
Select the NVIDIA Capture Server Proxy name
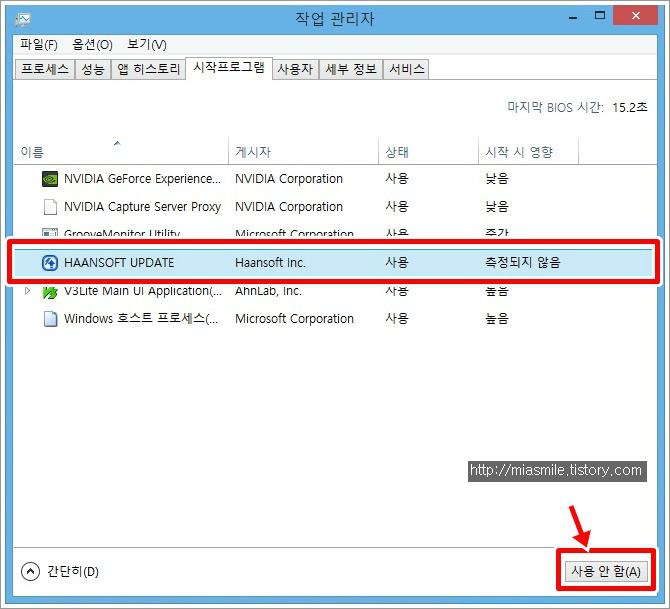142,207
